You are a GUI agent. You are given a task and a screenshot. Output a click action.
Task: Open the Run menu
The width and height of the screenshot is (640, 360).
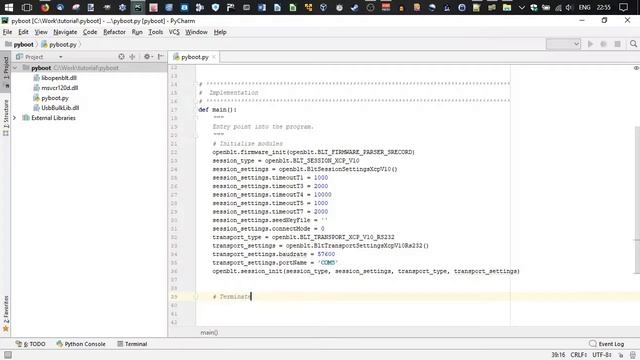point(137,32)
